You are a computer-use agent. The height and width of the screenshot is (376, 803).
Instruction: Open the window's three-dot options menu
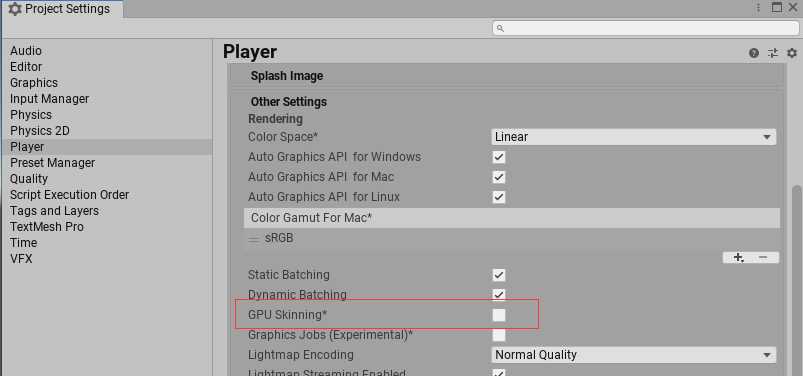(758, 8)
